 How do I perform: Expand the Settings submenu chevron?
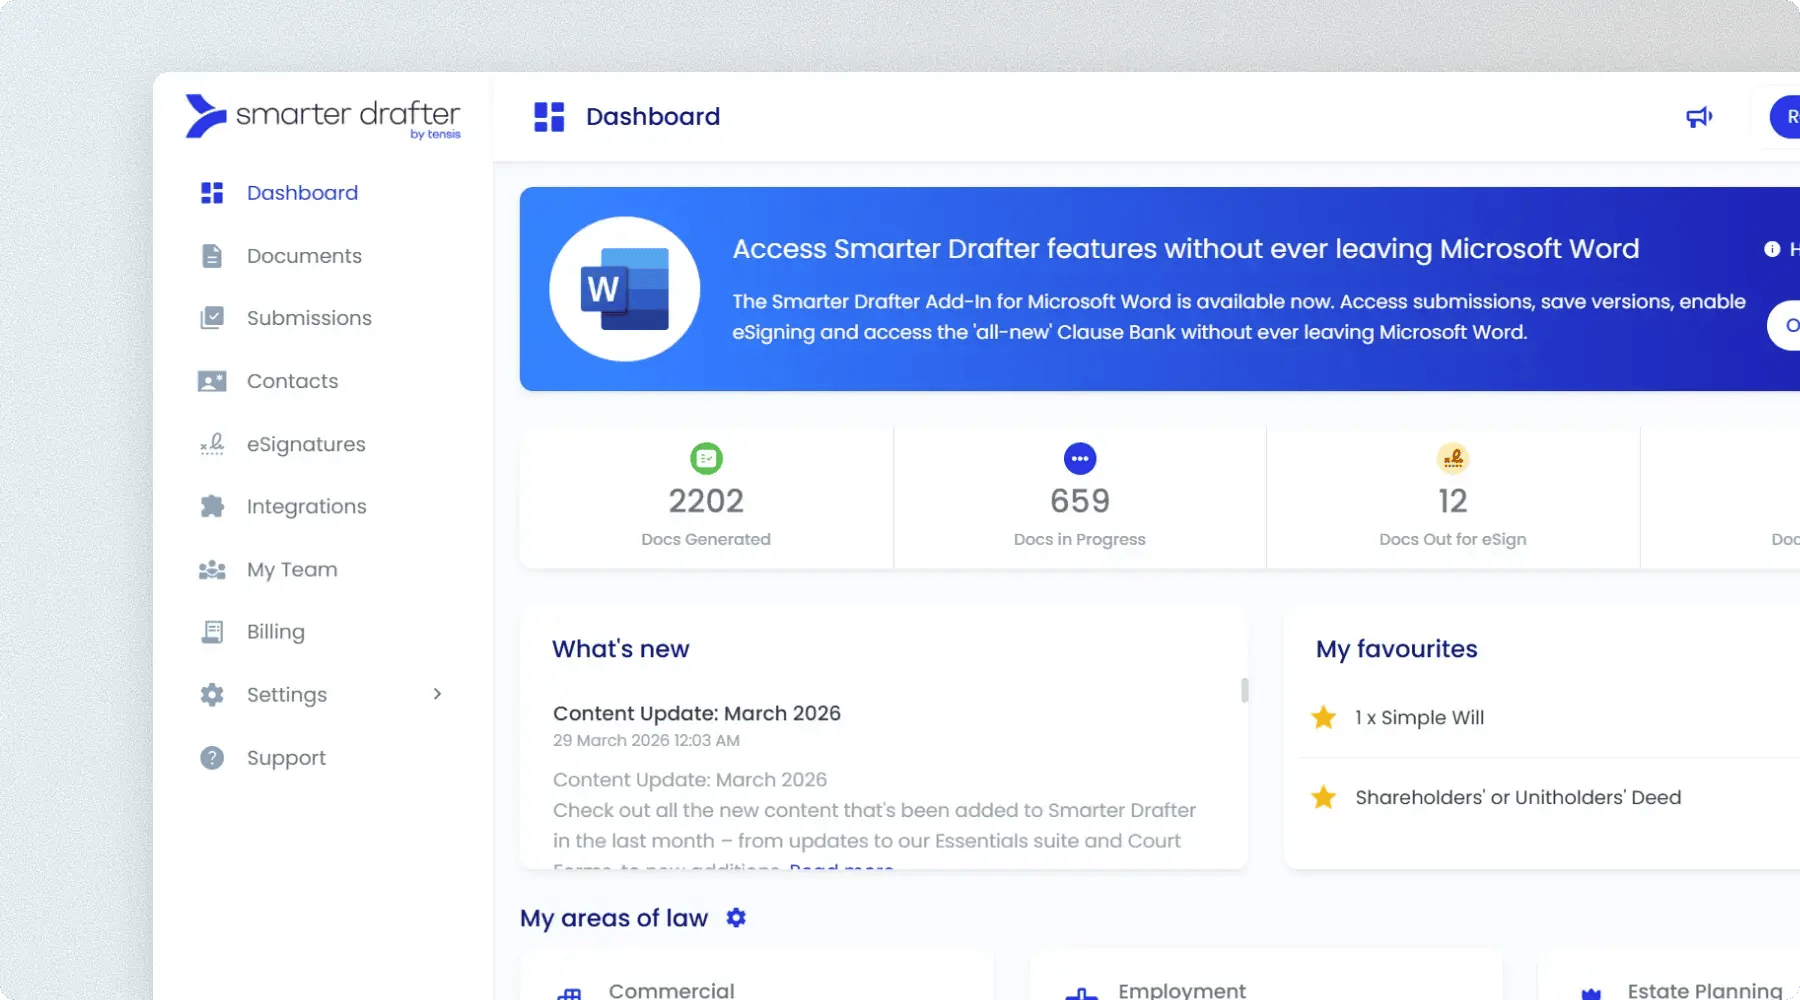pos(437,694)
